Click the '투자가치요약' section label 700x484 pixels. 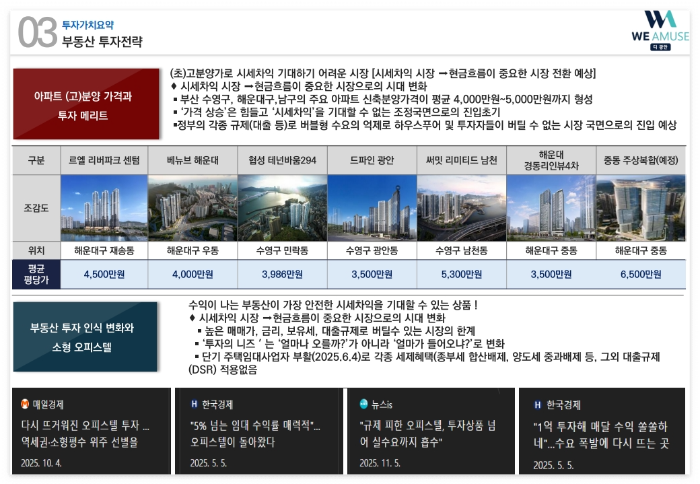pyautogui.click(x=88, y=25)
